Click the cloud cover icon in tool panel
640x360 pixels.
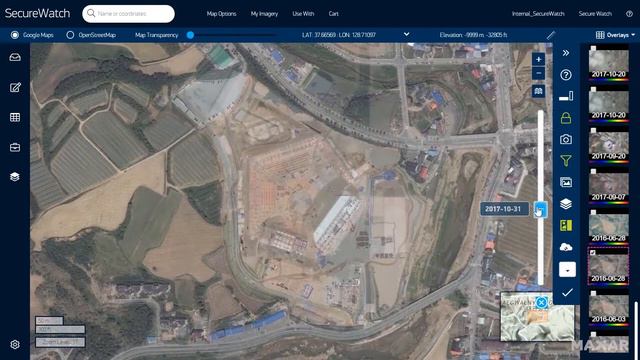pos(566,247)
